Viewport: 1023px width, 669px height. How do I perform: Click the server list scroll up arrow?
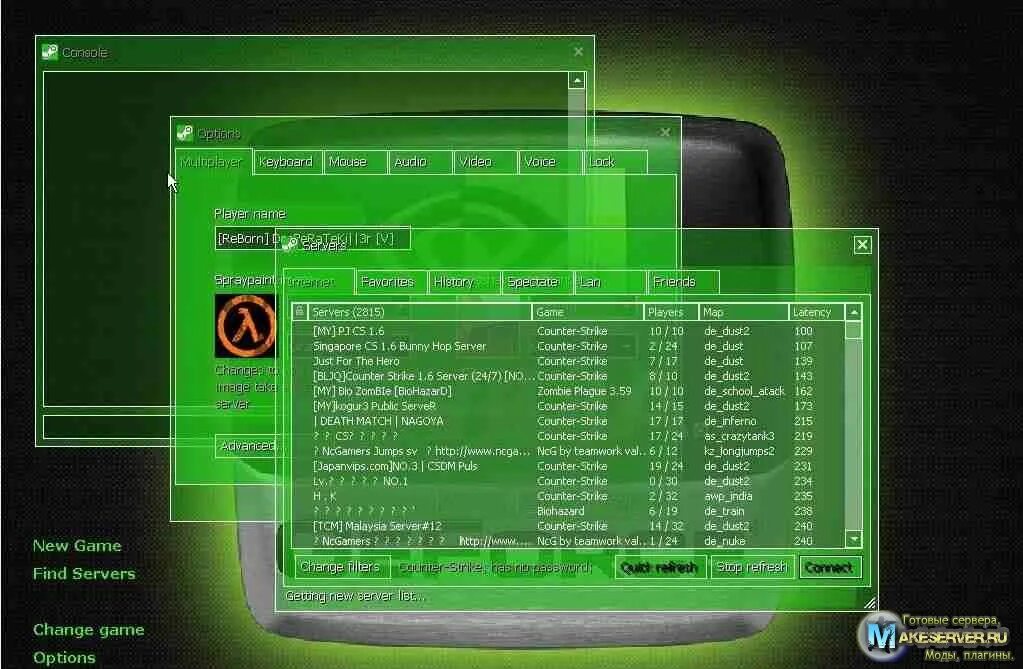pyautogui.click(x=853, y=312)
